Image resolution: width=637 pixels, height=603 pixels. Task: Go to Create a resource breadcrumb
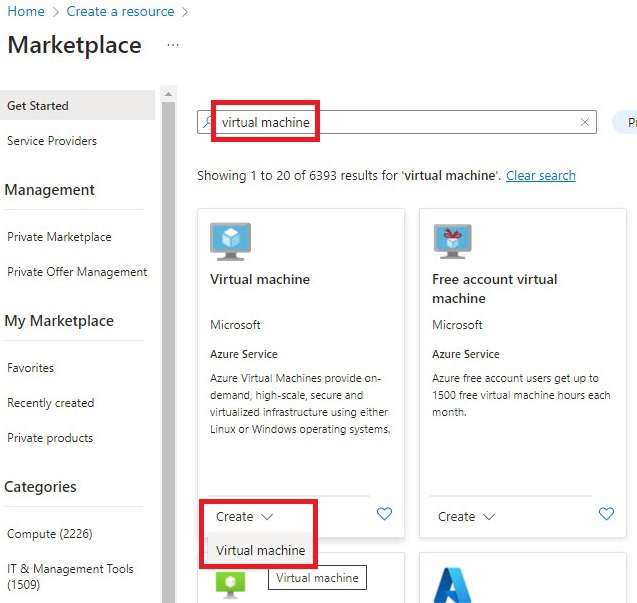(120, 11)
